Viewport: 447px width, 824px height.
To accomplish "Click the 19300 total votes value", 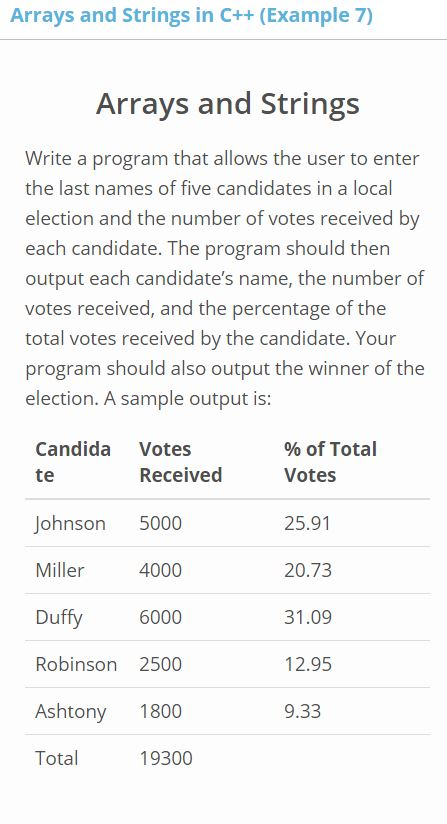I will pyautogui.click(x=166, y=758).
